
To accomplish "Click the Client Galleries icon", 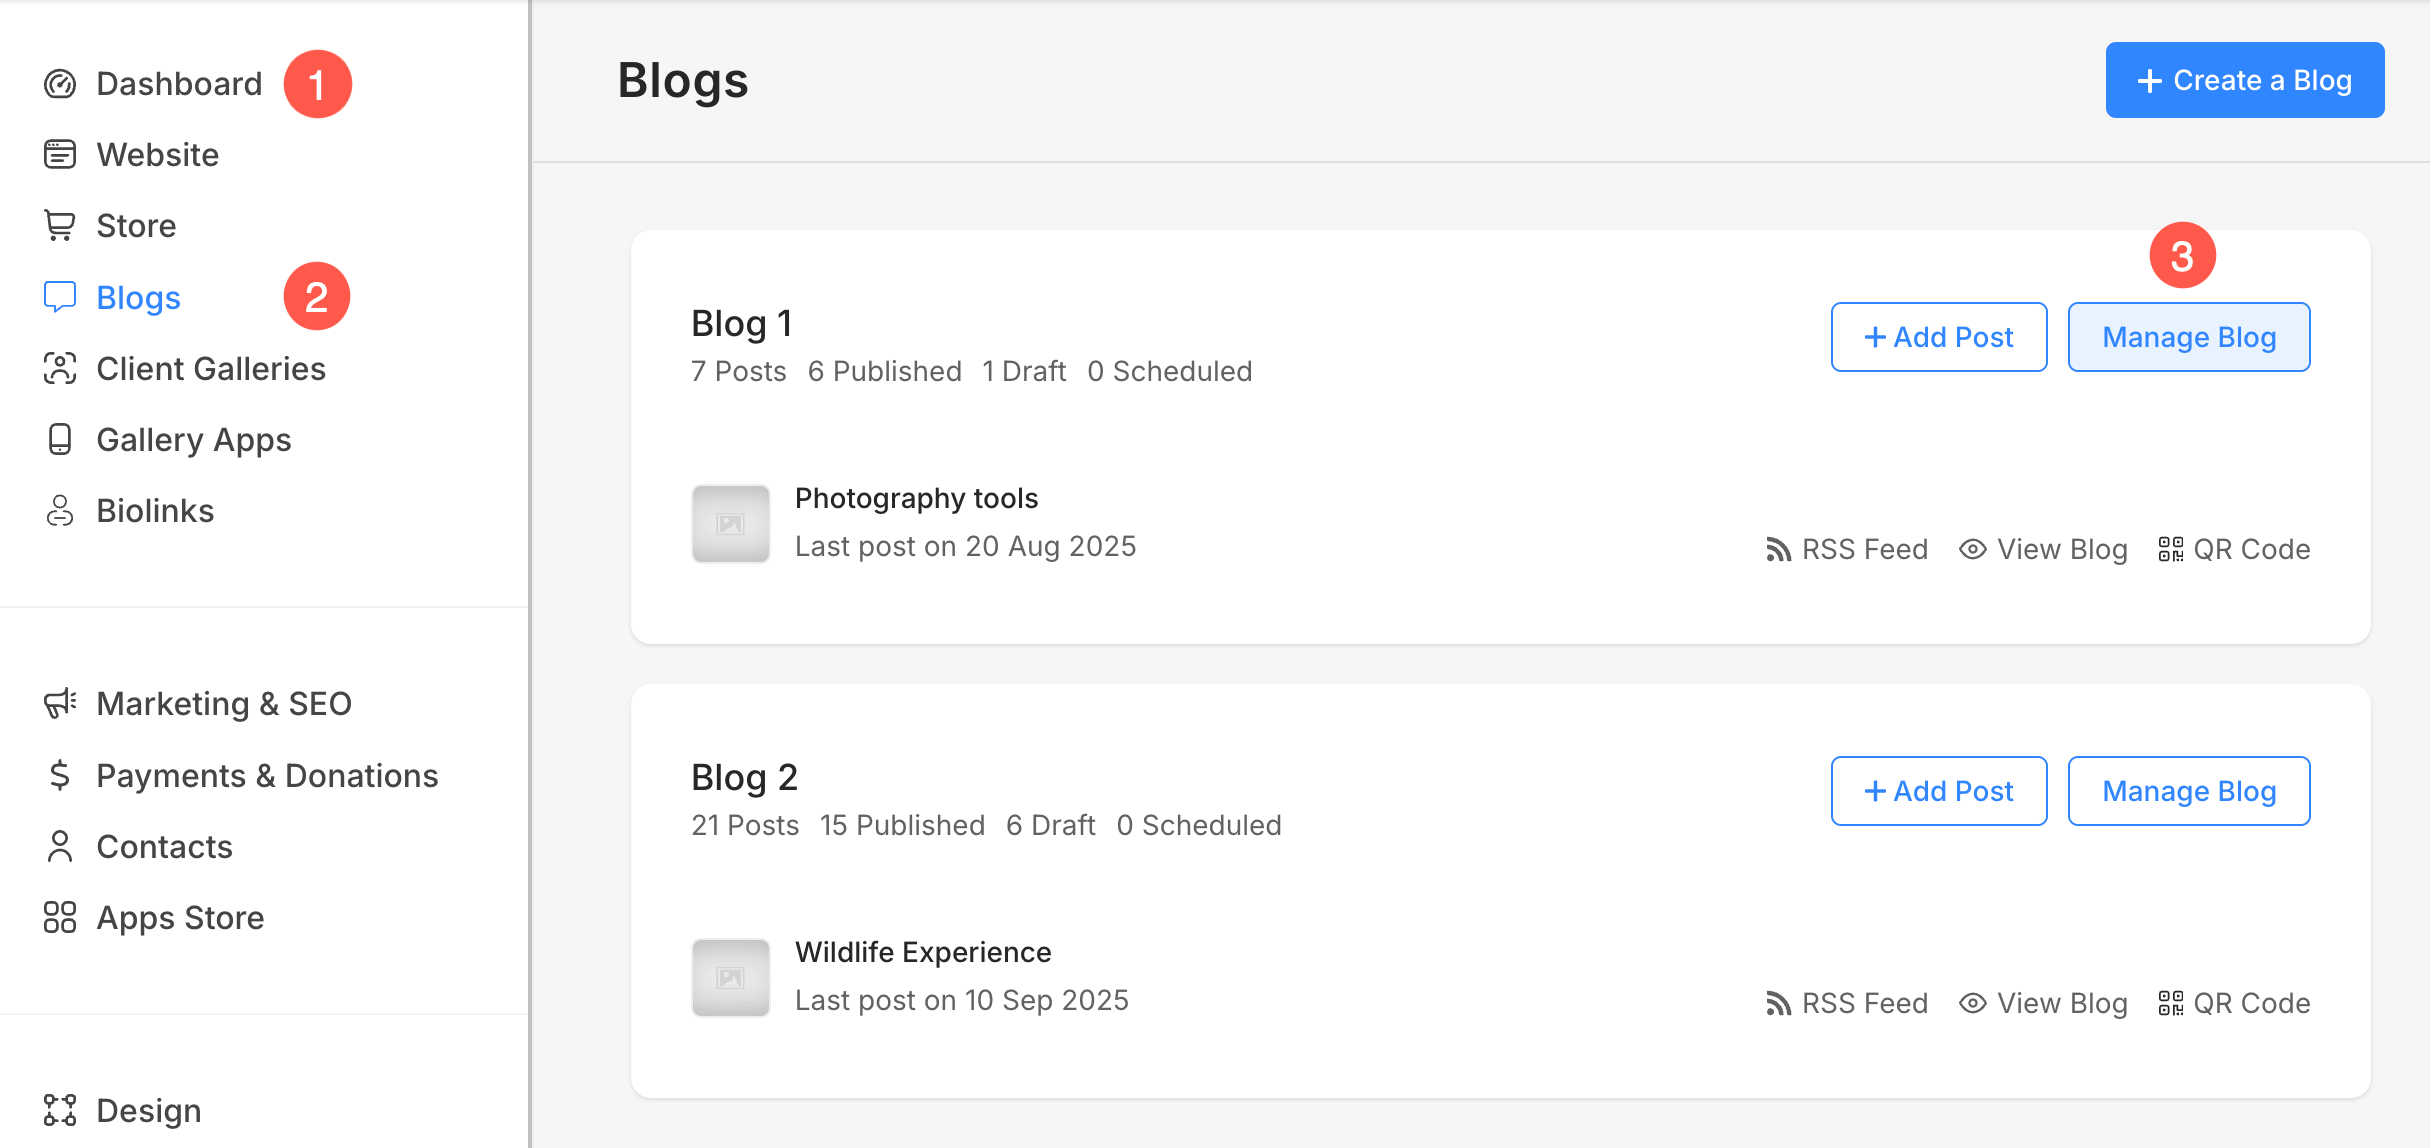I will click(x=60, y=369).
